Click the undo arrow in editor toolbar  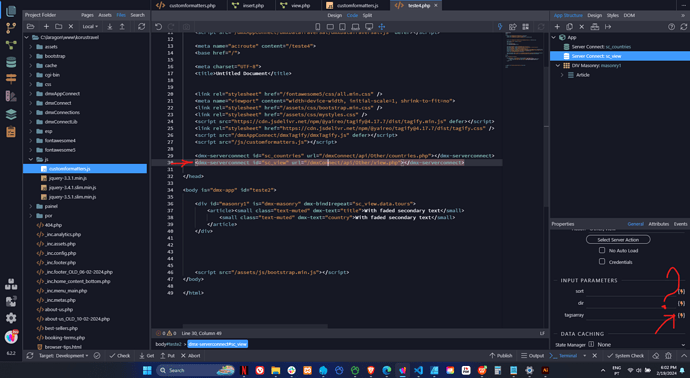pyautogui.click(x=158, y=27)
